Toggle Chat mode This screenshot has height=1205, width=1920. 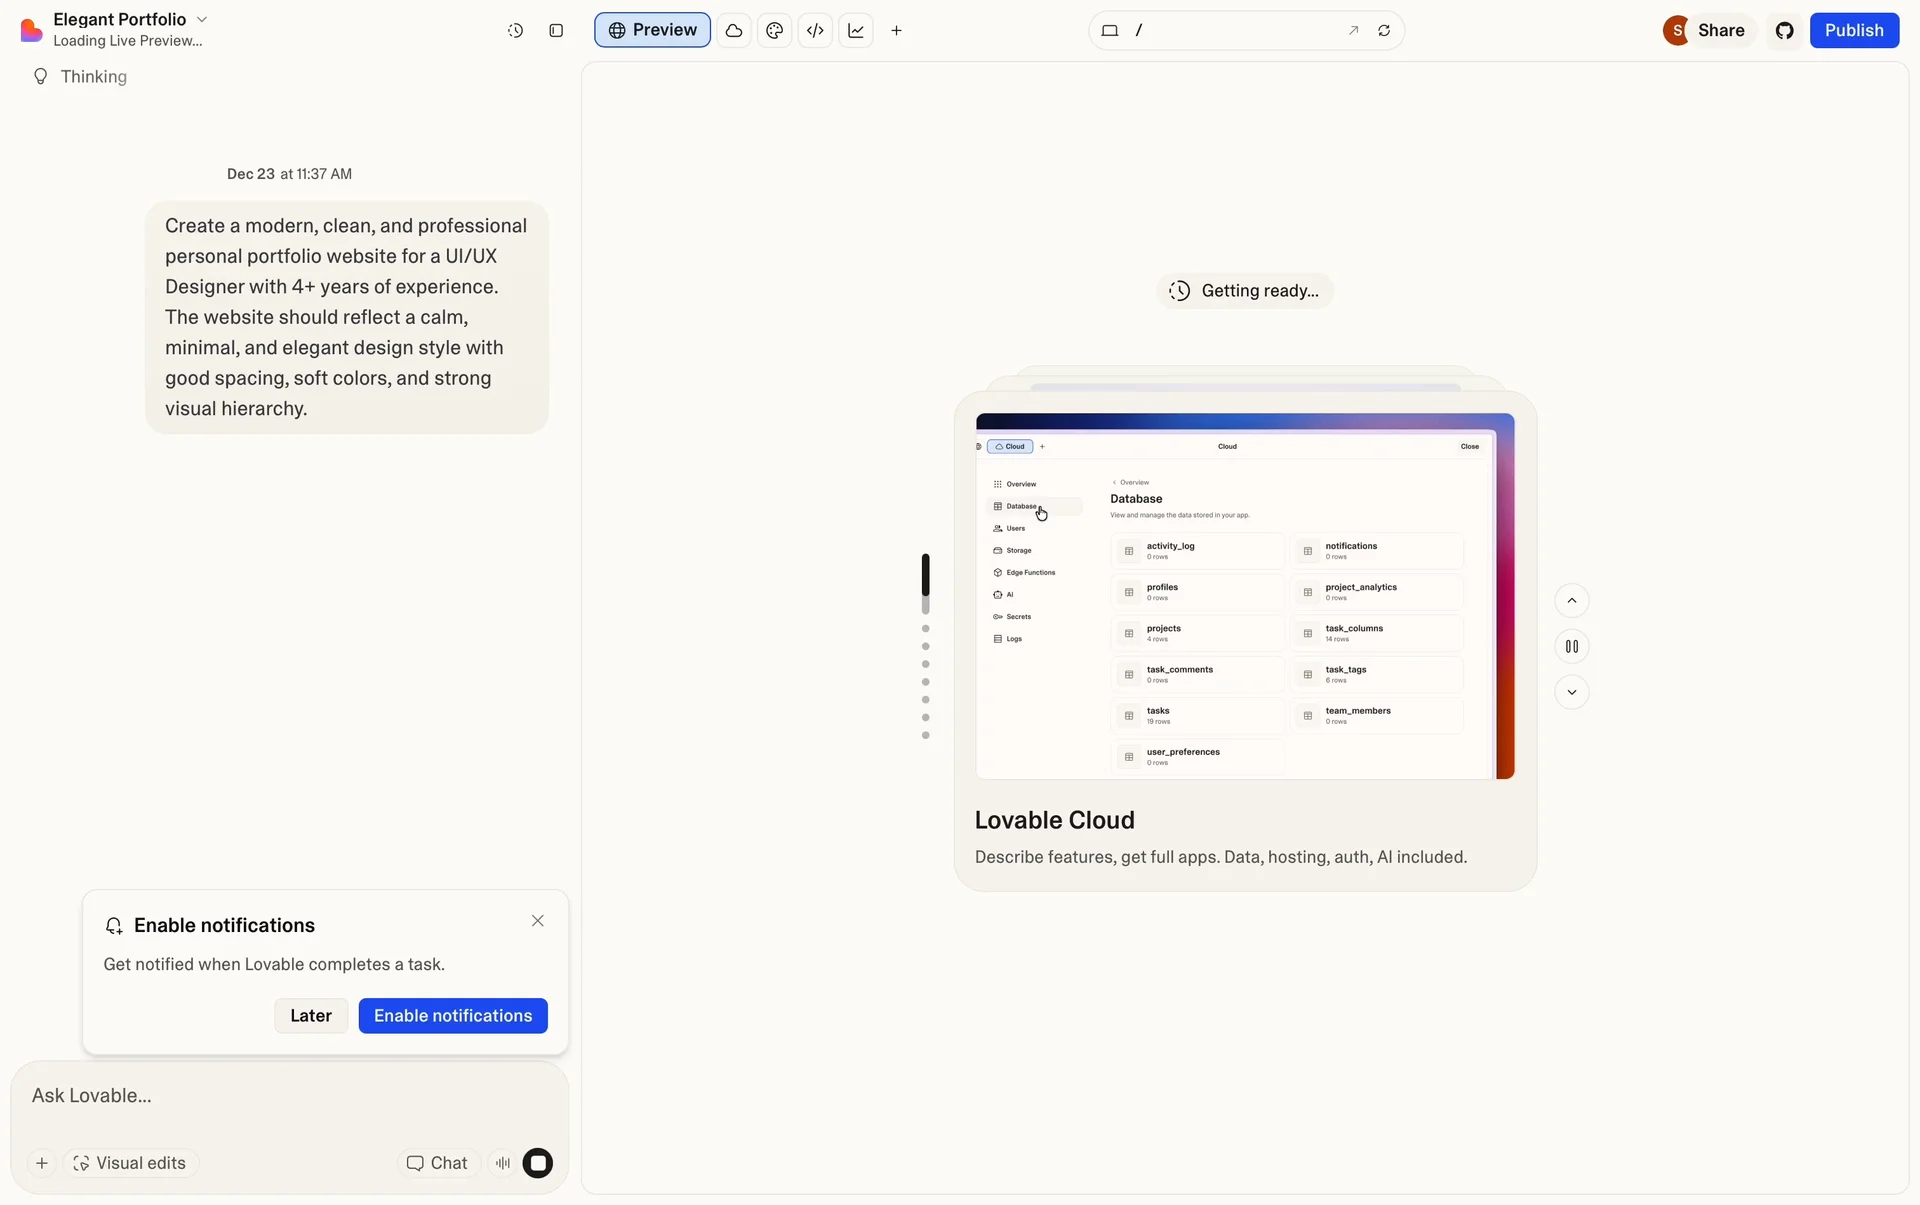point(437,1163)
